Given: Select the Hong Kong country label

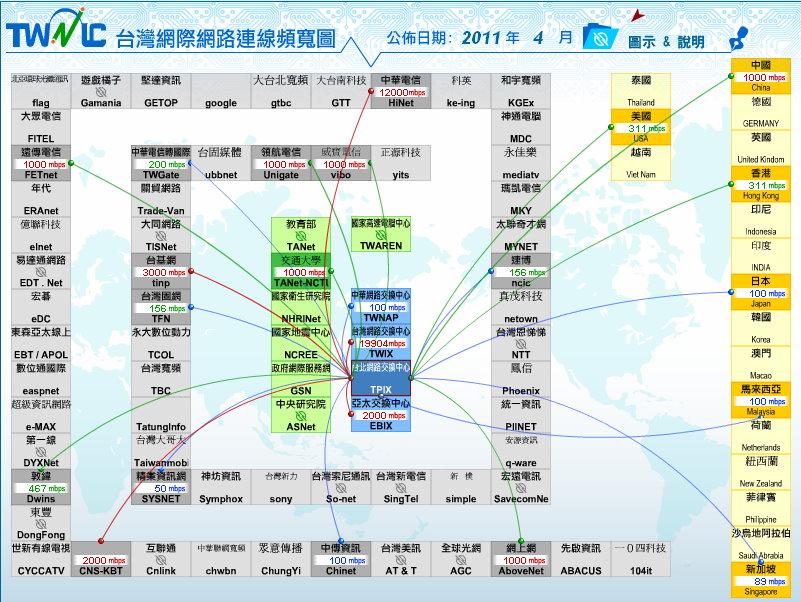Looking at the screenshot, I should point(761,196).
